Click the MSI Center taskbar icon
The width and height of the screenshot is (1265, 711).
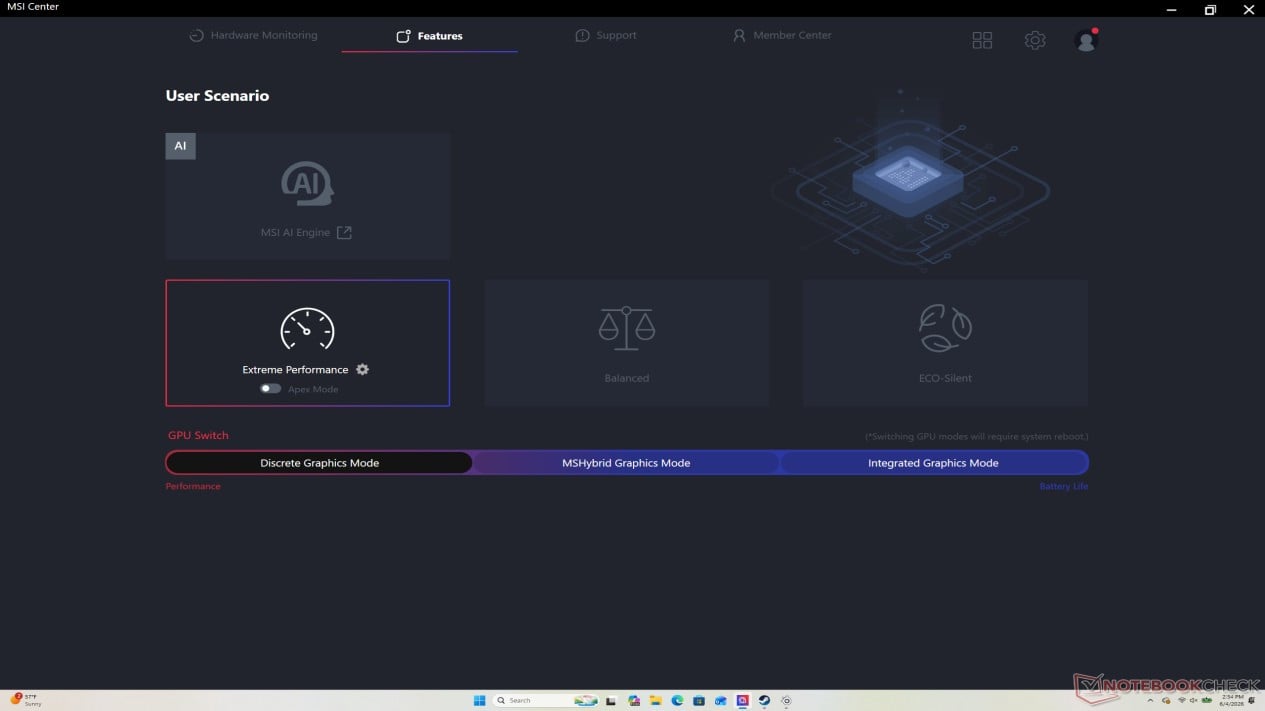click(x=742, y=700)
